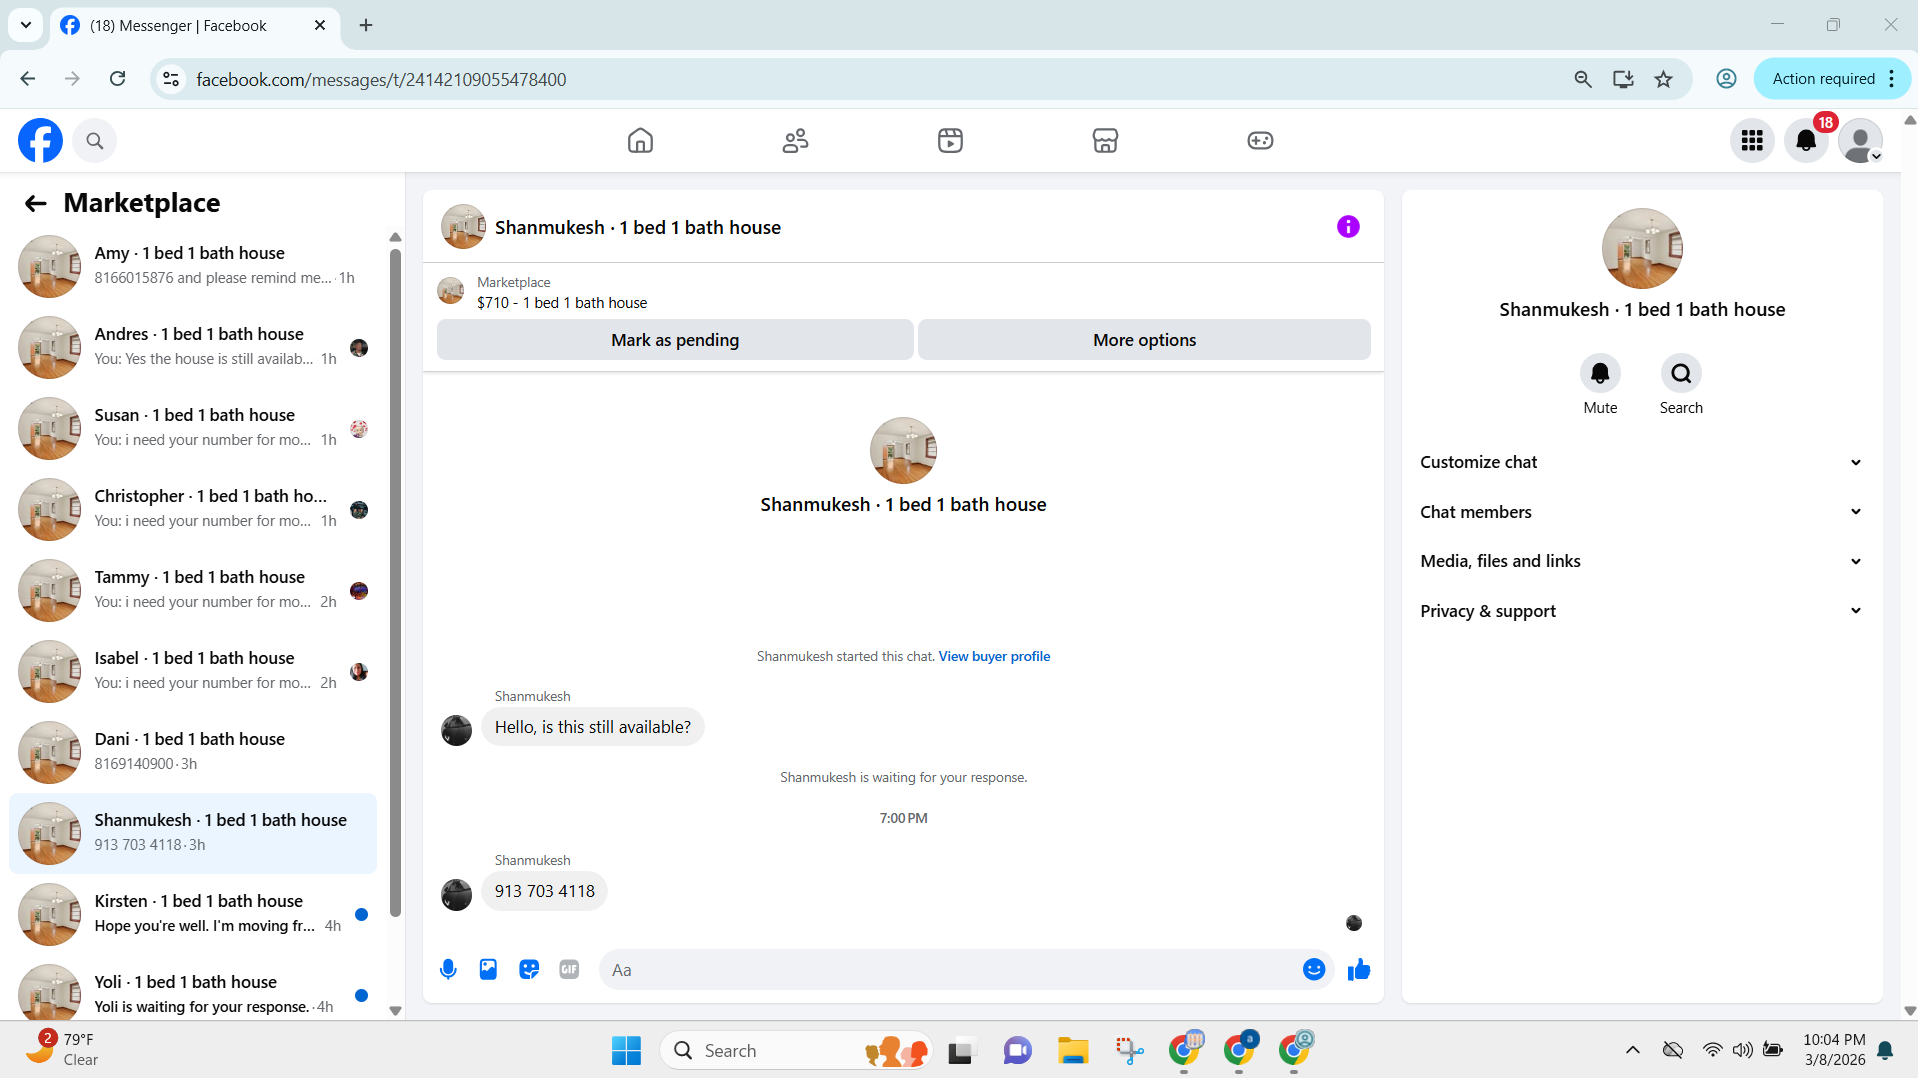Close the Messenger browser tab

[320, 25]
